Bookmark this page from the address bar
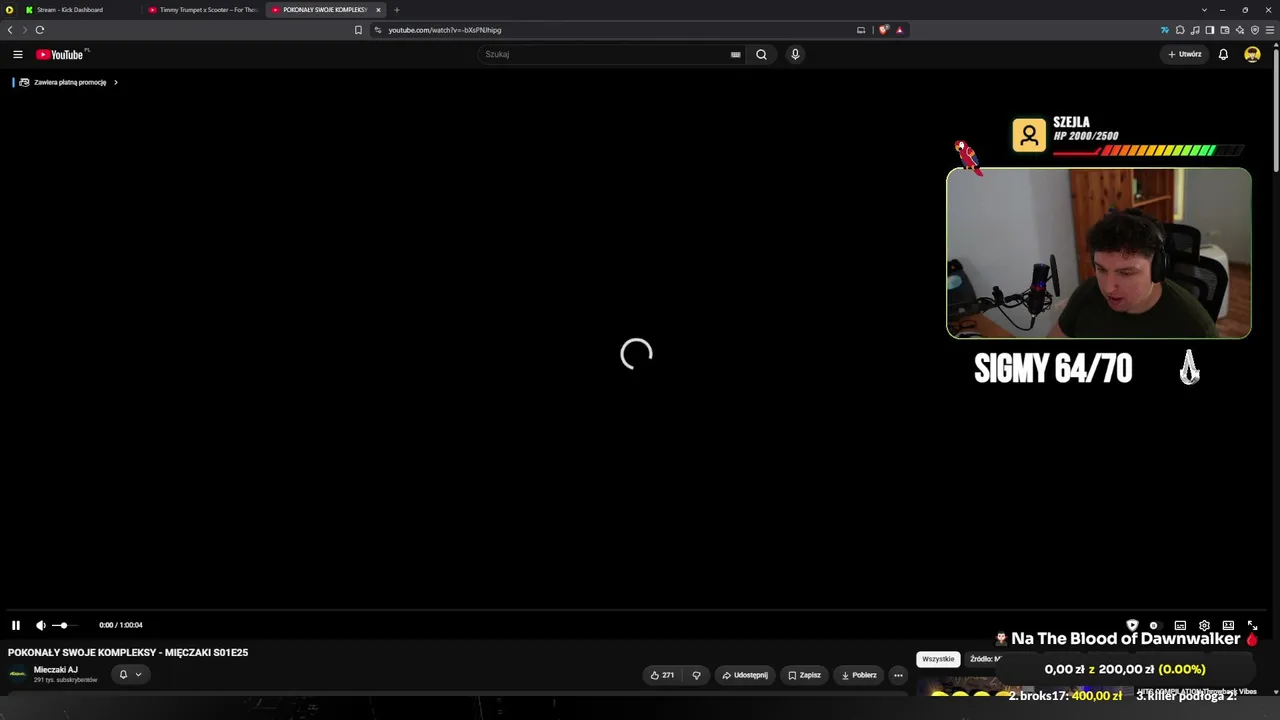The height and width of the screenshot is (720, 1280). pos(358,30)
